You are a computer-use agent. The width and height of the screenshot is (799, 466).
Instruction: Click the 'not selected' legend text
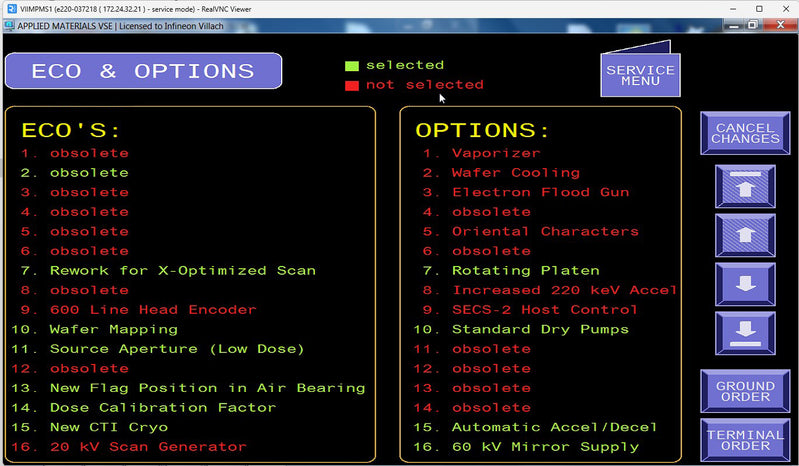tap(424, 85)
